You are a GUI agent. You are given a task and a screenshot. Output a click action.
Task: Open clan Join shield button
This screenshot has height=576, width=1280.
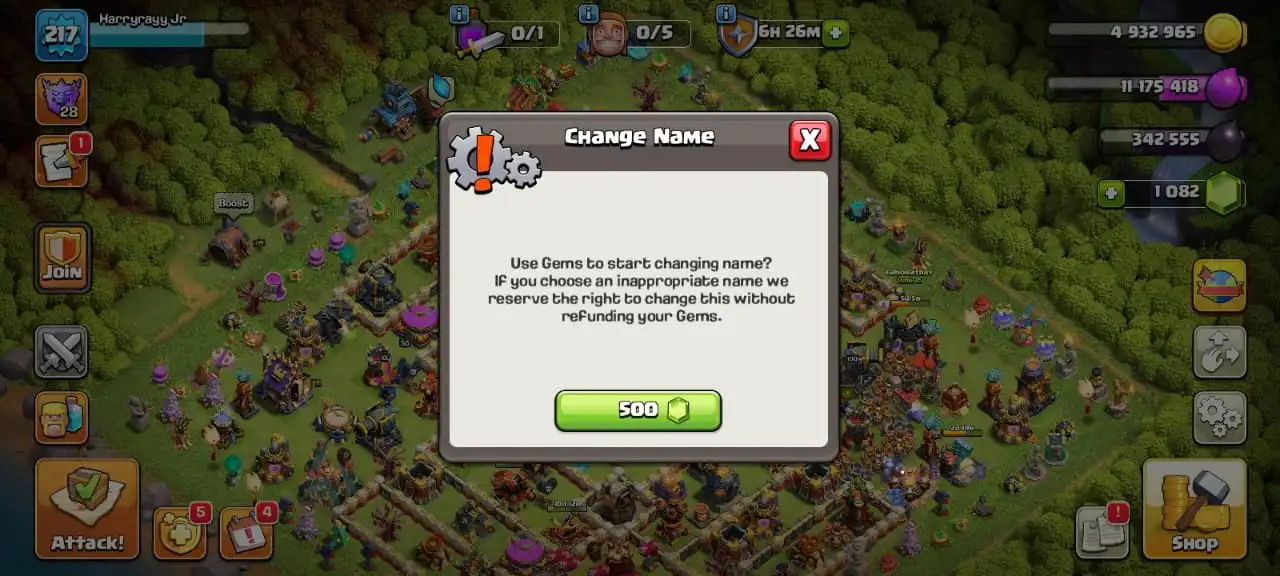(62, 258)
